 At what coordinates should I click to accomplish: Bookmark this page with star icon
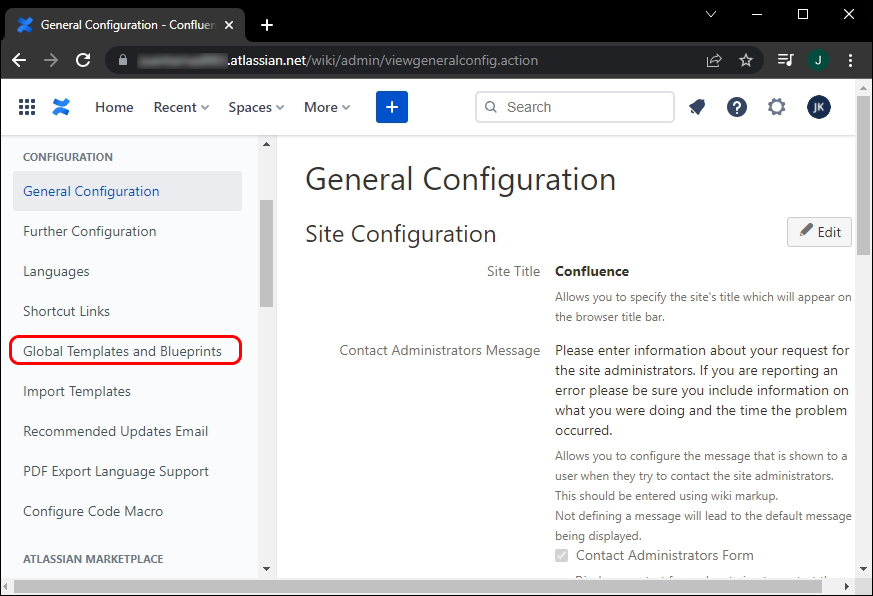(x=746, y=60)
